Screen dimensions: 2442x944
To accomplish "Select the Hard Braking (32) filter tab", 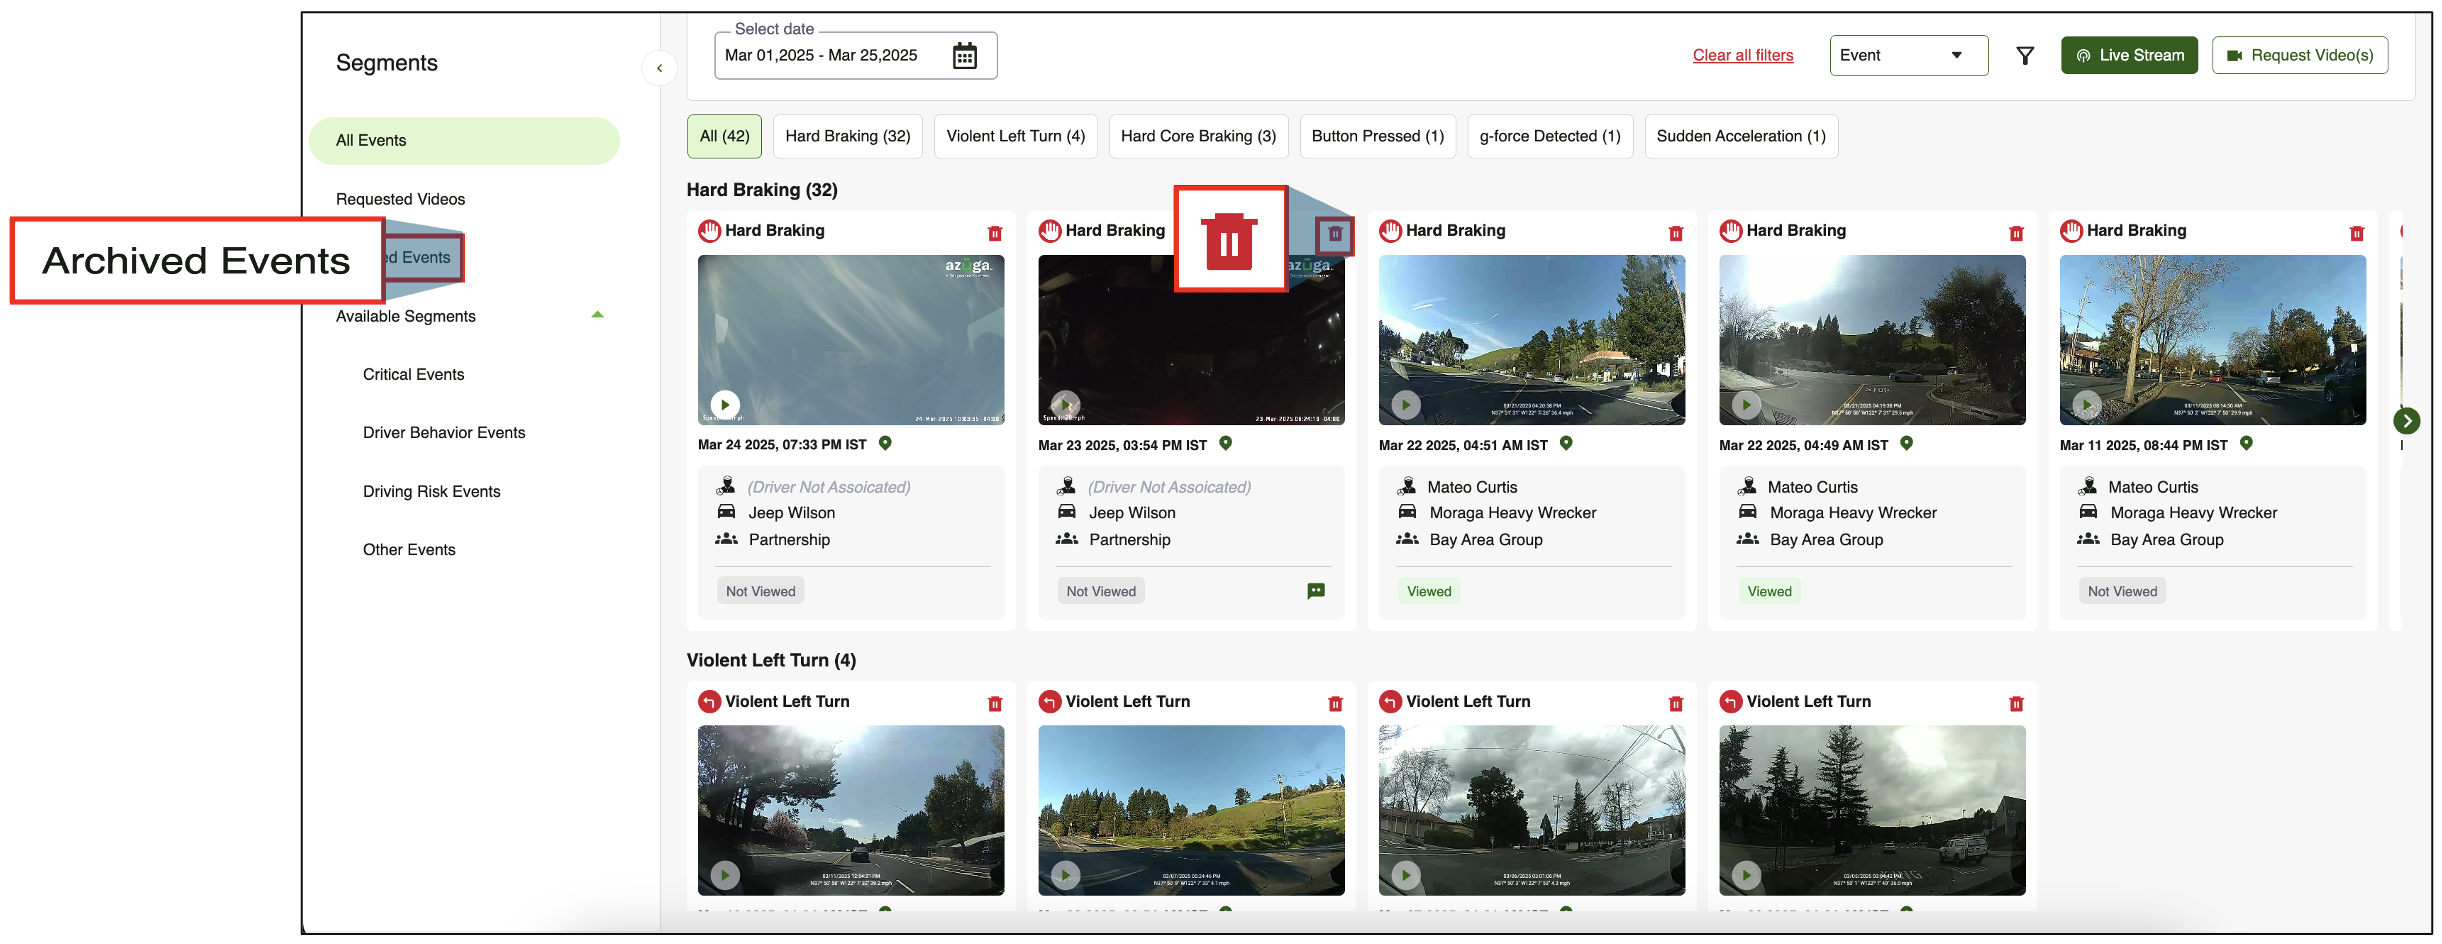I will pos(847,136).
